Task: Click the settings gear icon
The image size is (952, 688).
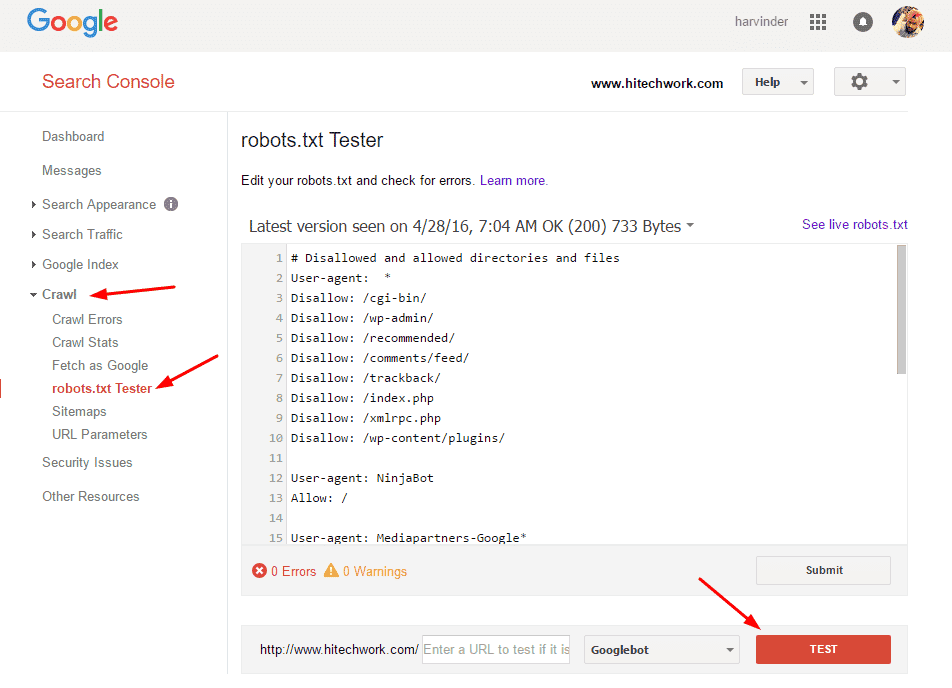Action: click(x=858, y=81)
